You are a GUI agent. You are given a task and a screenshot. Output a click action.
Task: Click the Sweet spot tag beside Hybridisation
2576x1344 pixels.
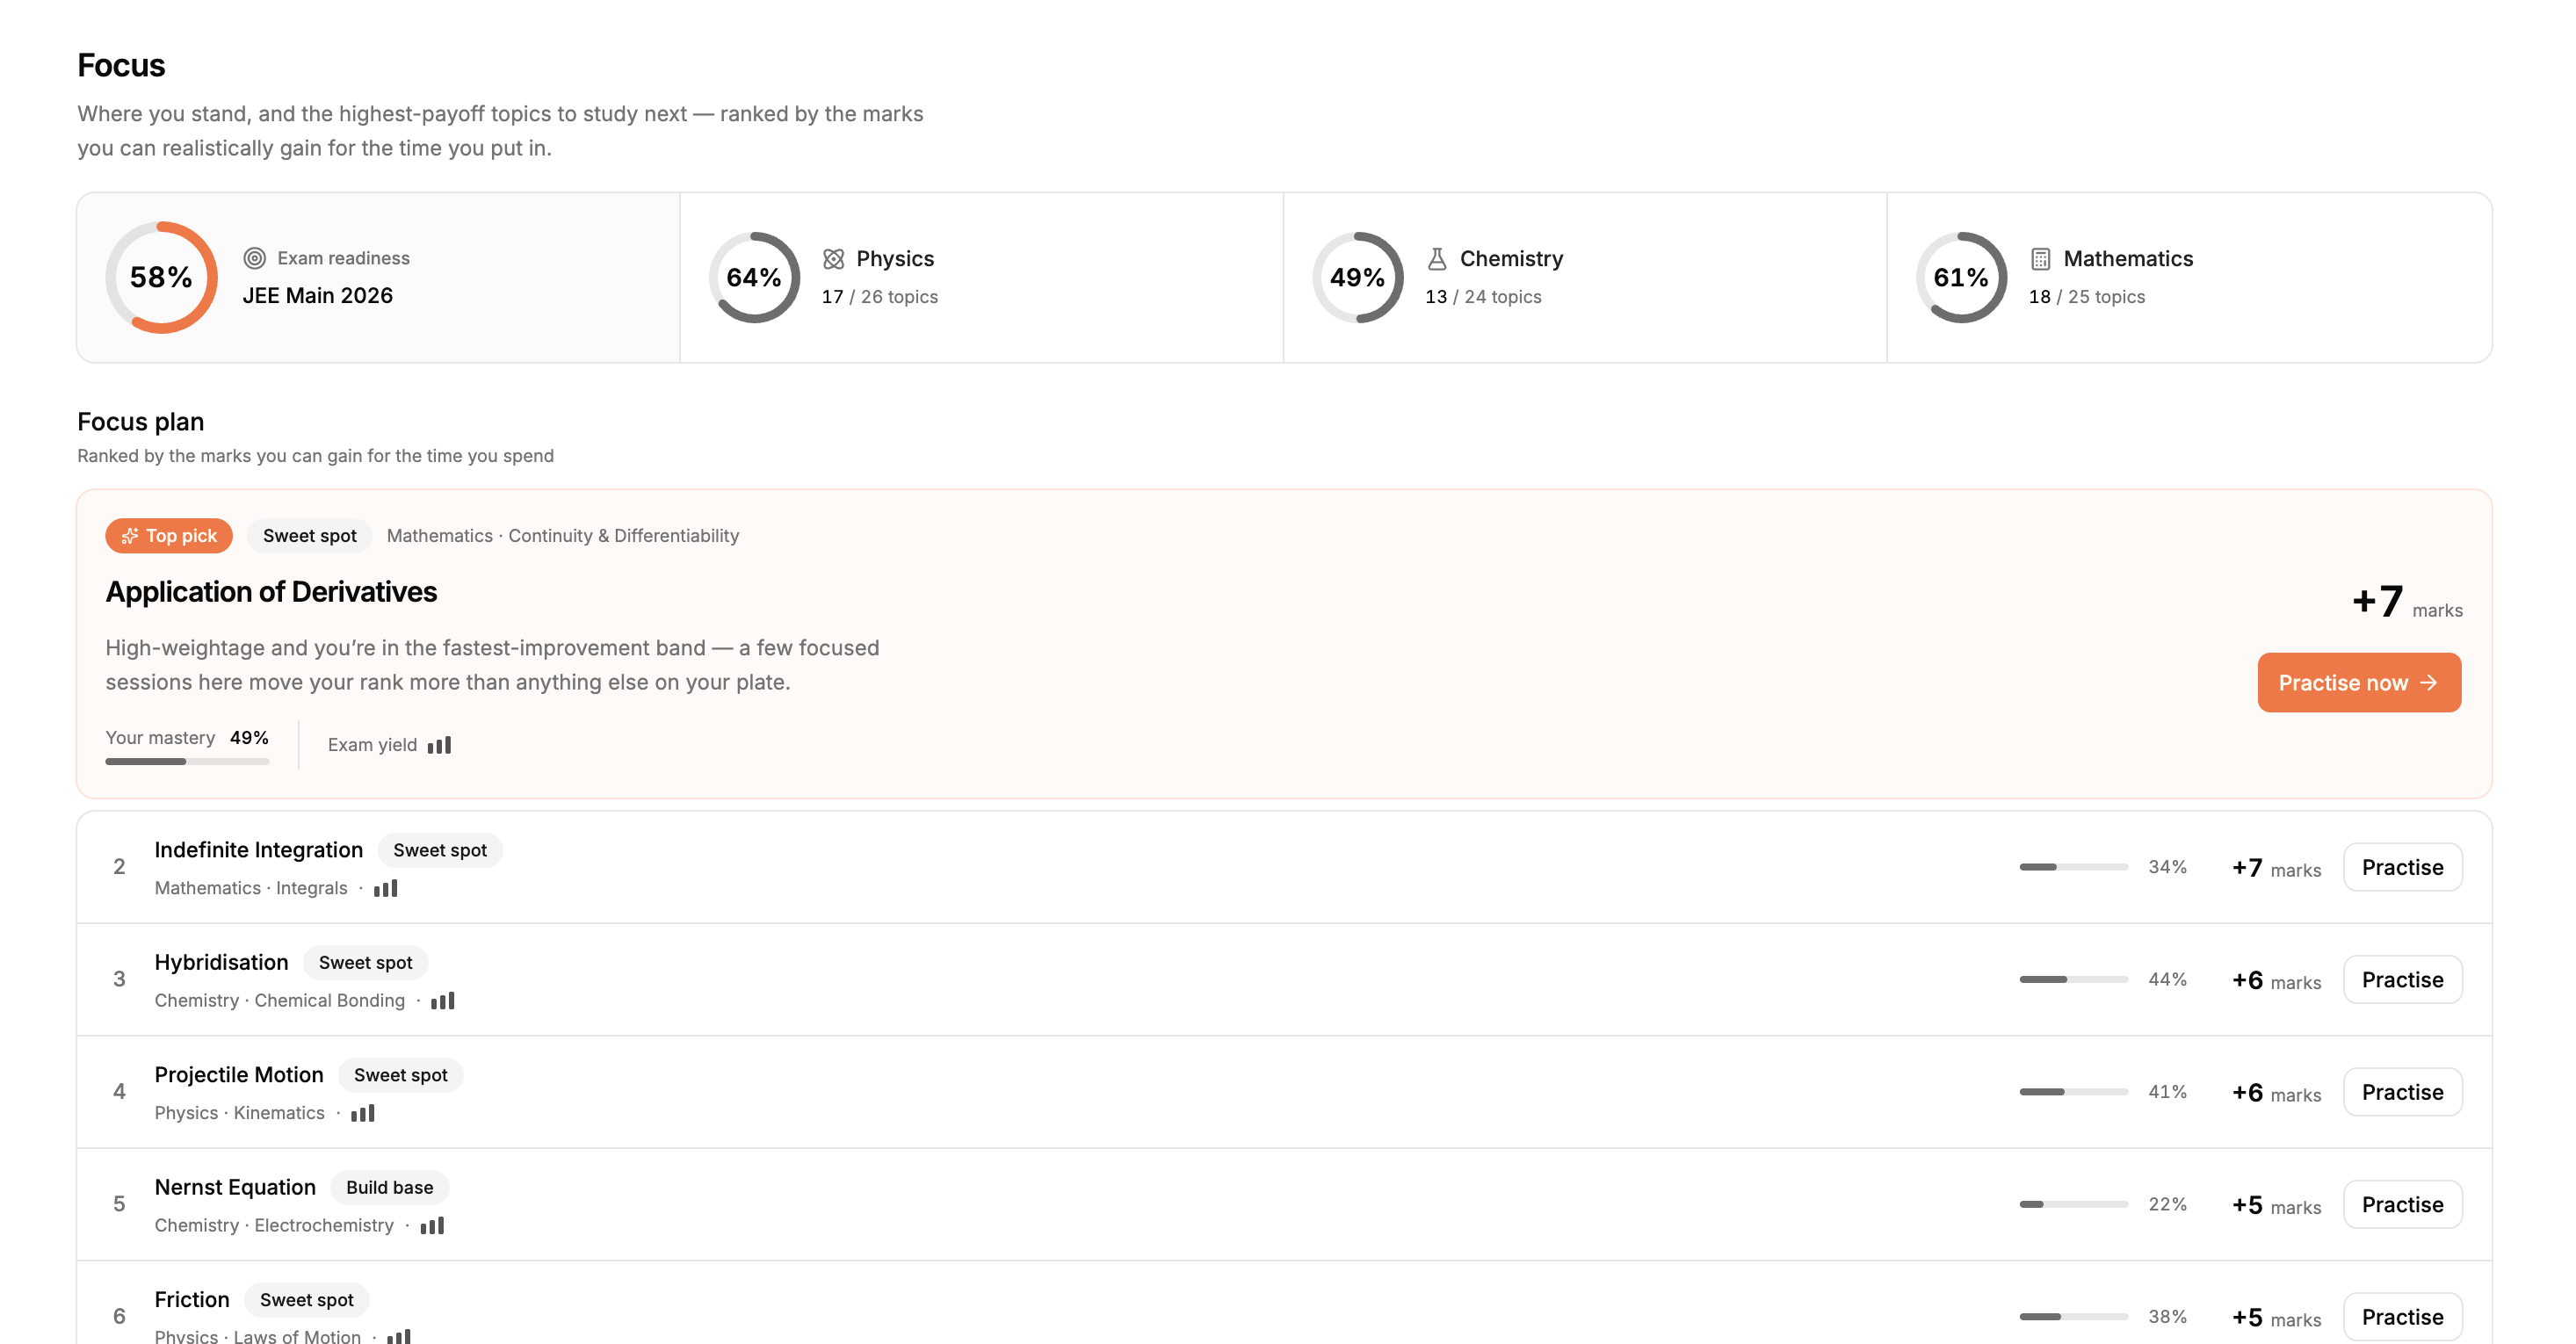pyautogui.click(x=365, y=963)
